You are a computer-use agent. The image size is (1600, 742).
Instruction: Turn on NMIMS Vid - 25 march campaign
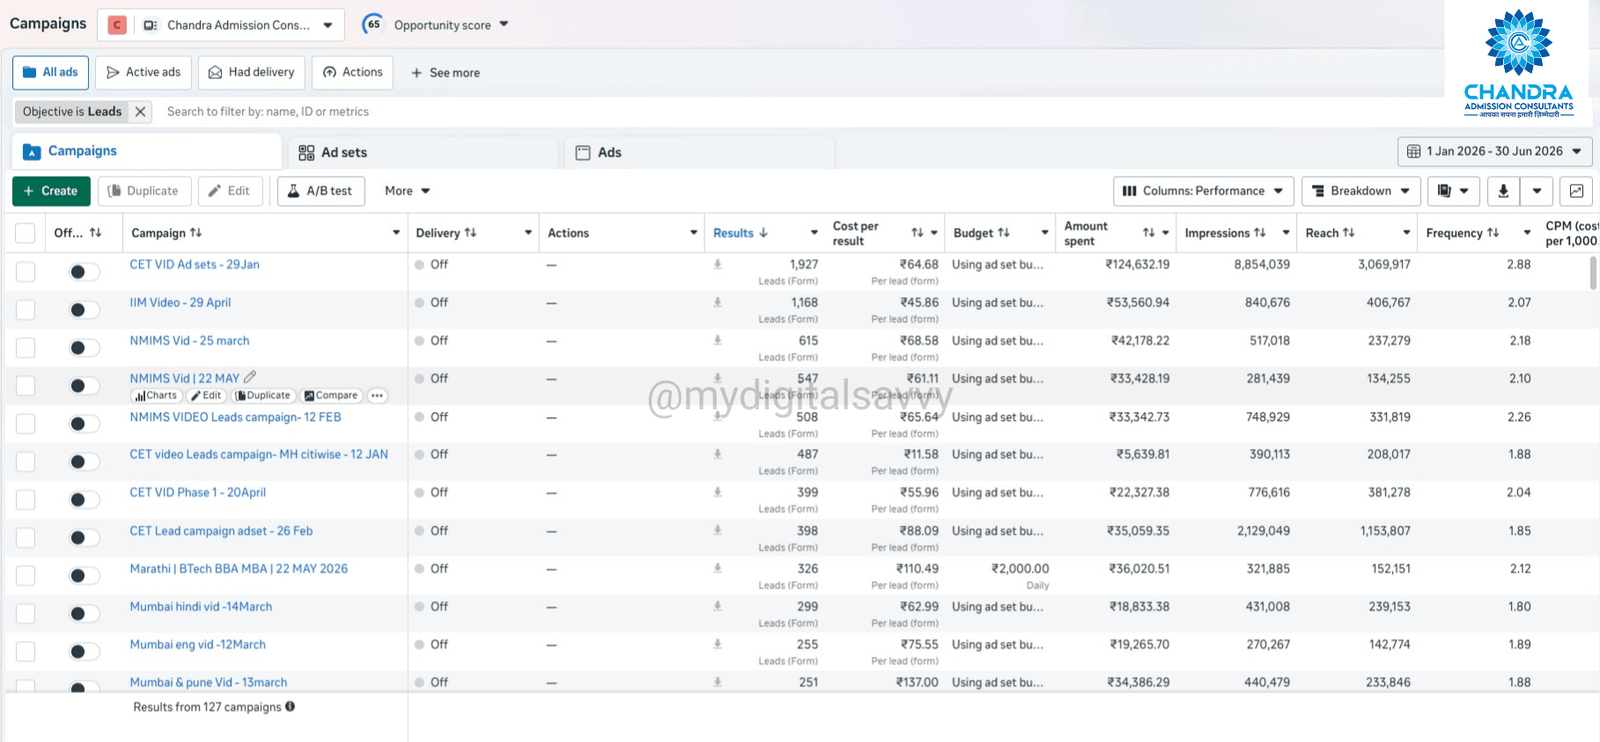tap(84, 348)
